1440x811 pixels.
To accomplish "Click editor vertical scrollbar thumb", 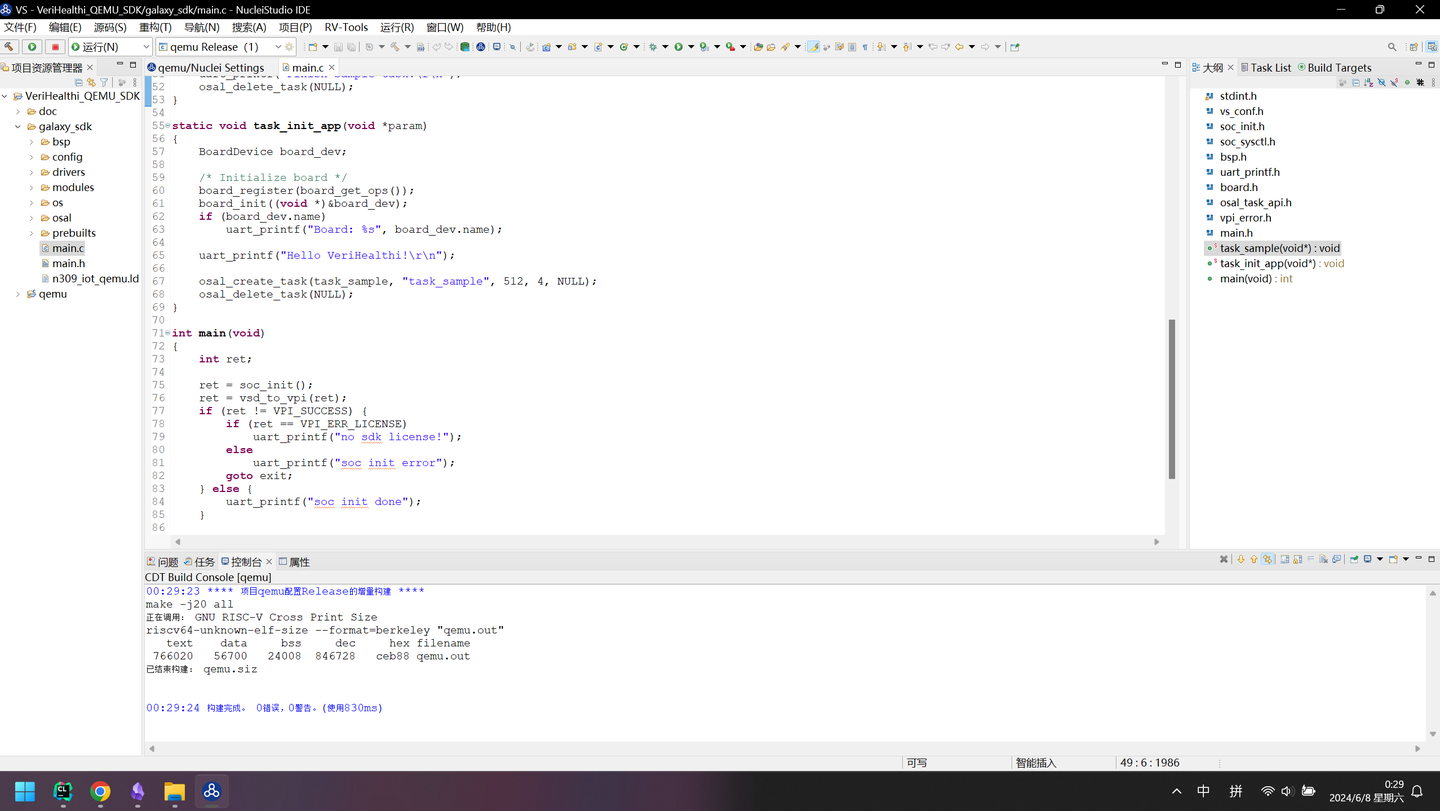I will 1172,399.
